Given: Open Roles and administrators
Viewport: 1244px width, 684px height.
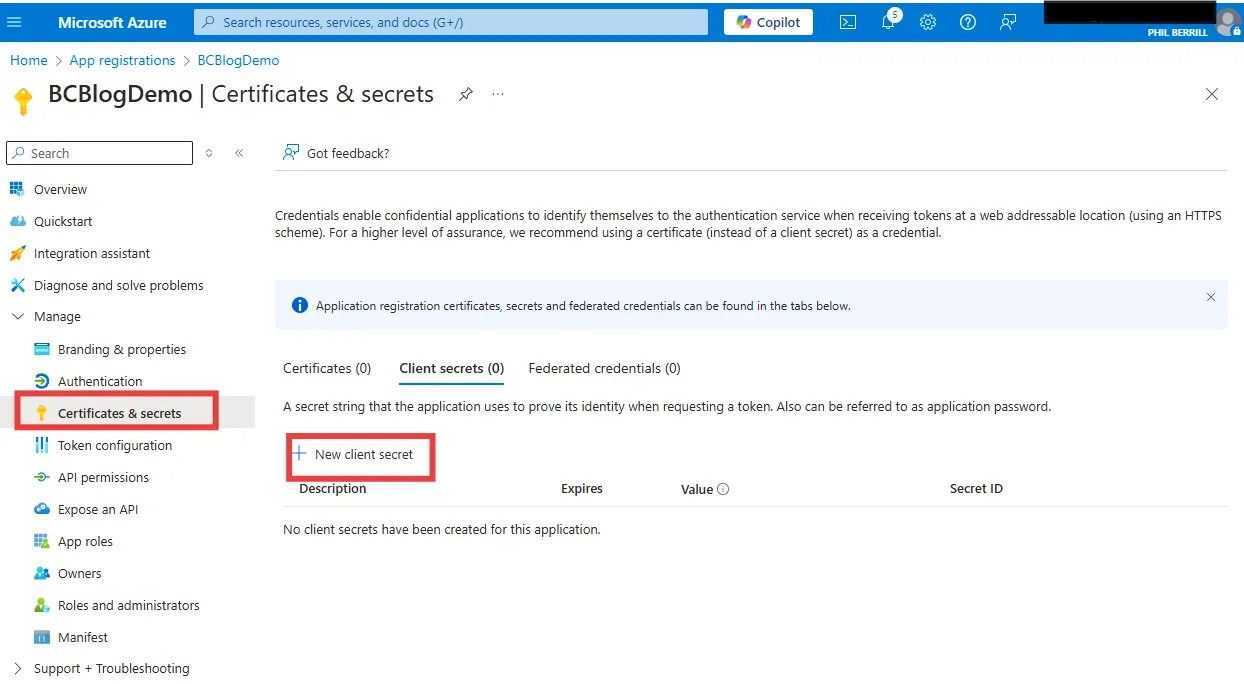Looking at the screenshot, I should coord(127,605).
